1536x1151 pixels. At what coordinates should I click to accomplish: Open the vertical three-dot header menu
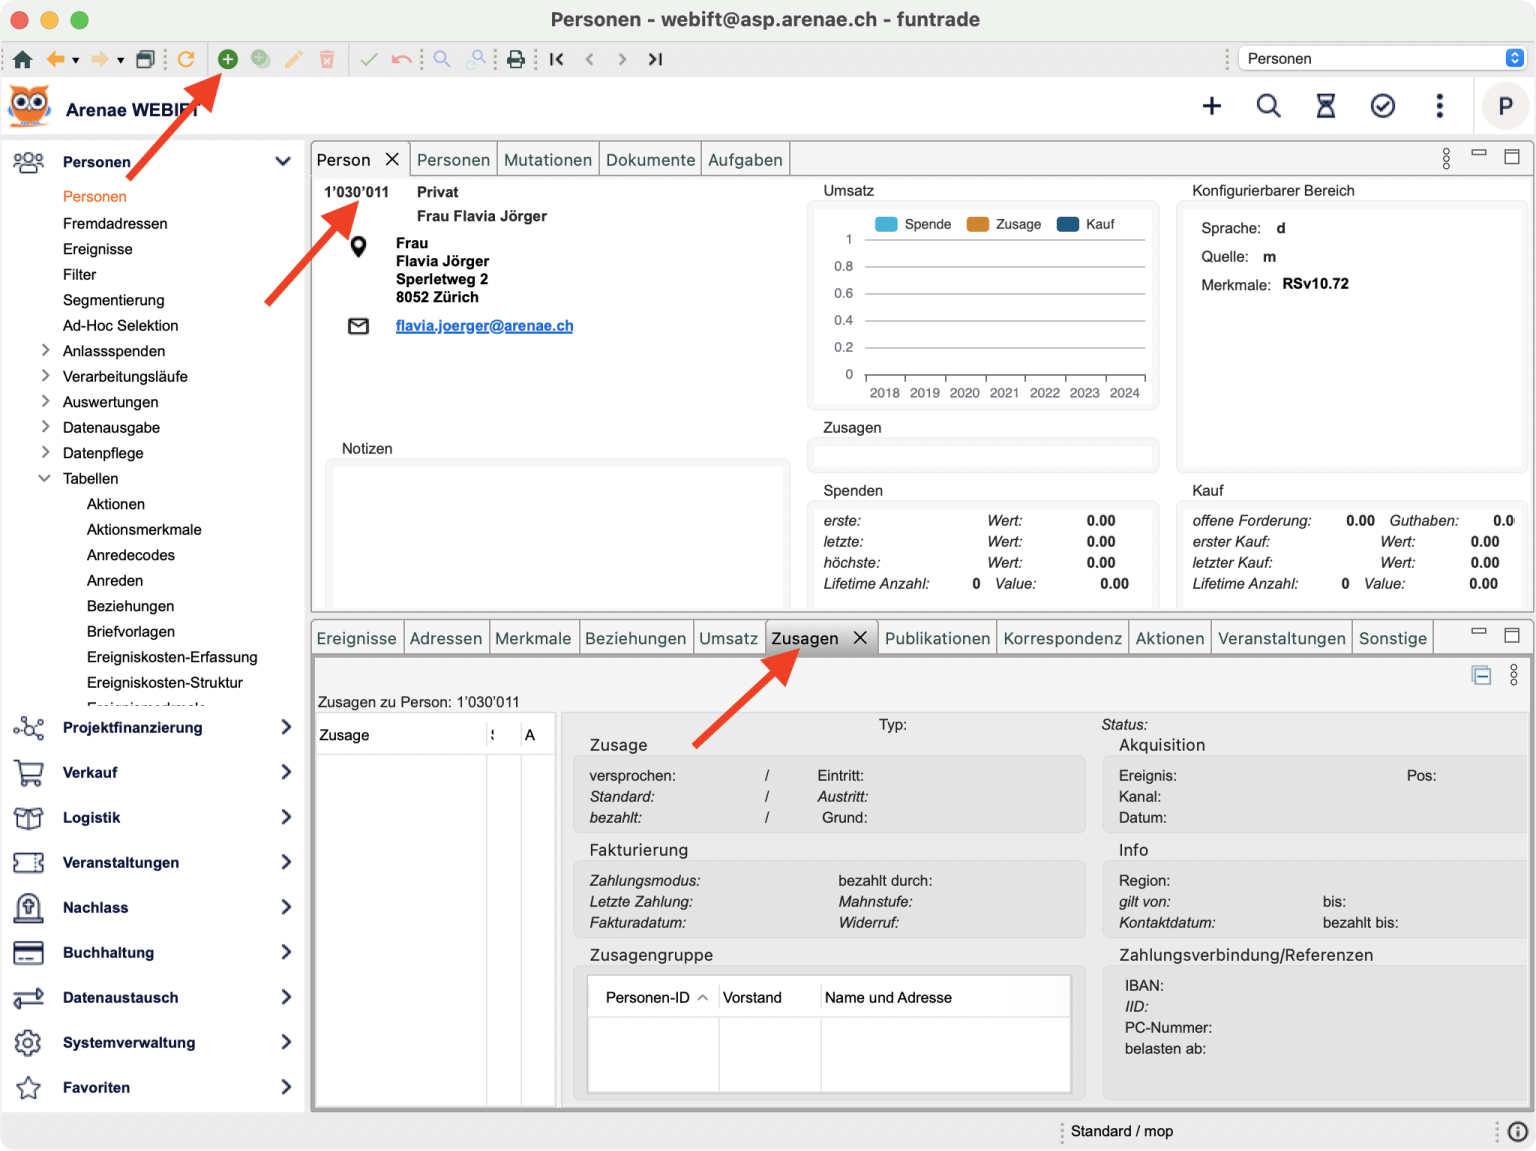[1440, 106]
